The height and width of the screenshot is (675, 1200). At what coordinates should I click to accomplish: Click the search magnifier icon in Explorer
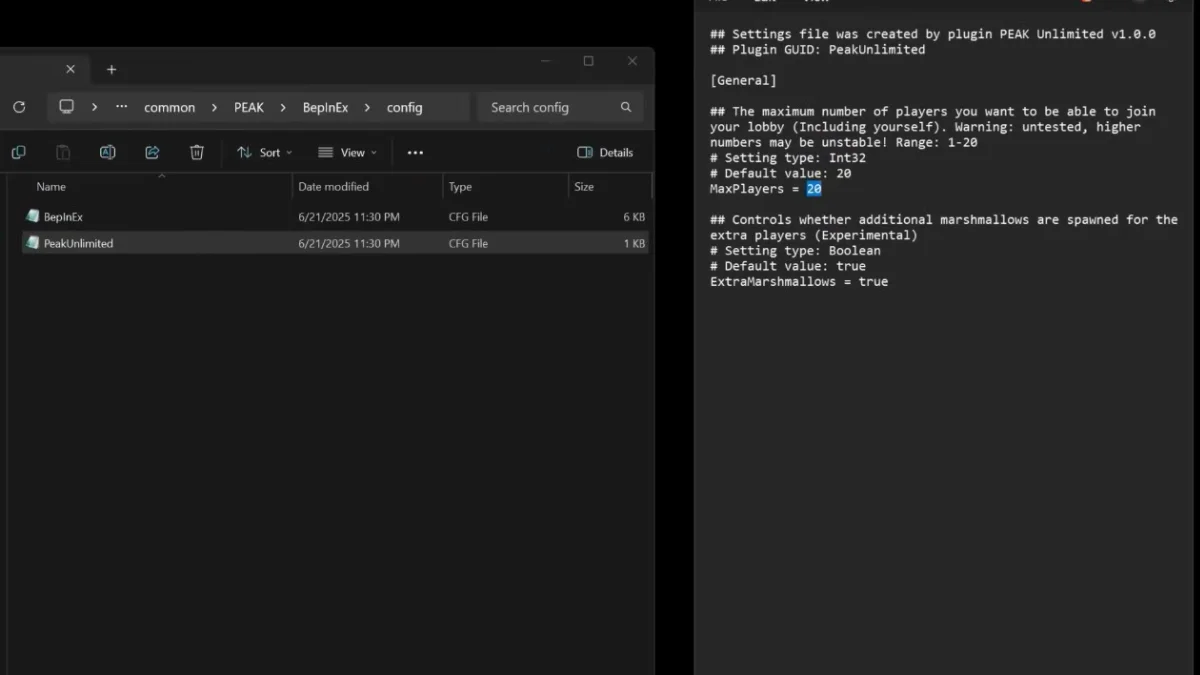(x=626, y=107)
